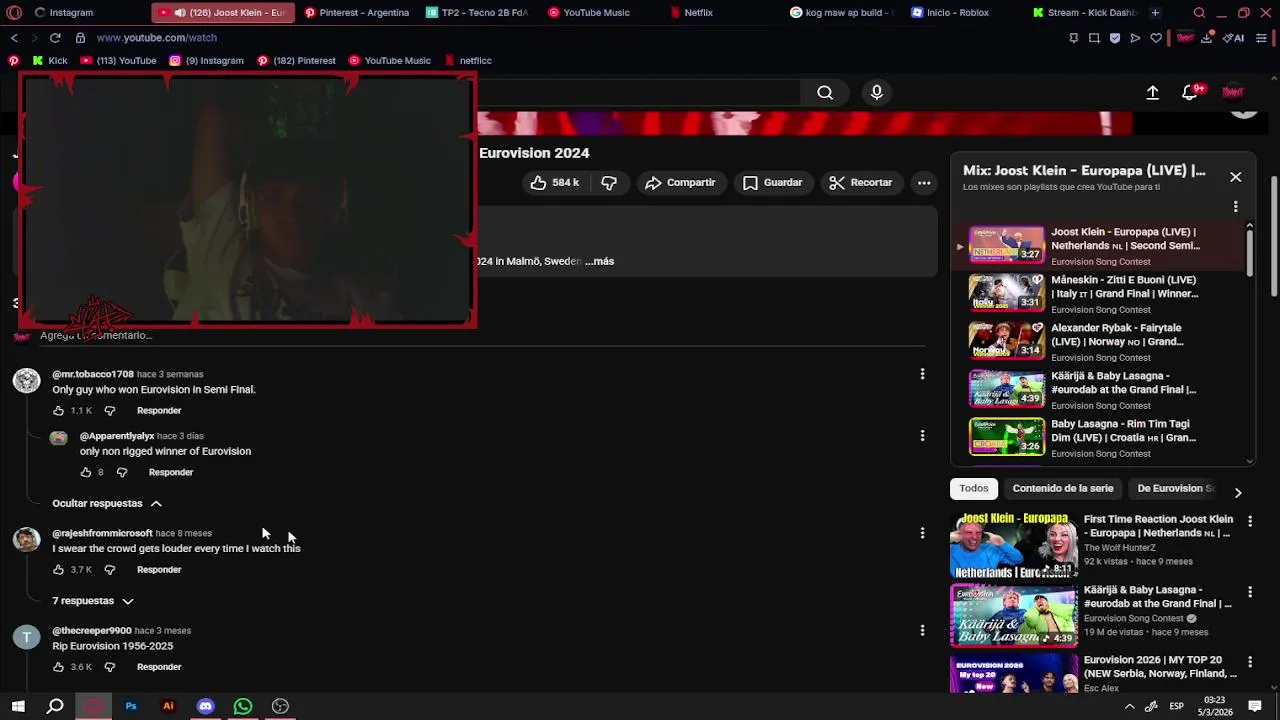Open Photoshop from the taskbar
The image size is (1280, 720).
coord(131,706)
